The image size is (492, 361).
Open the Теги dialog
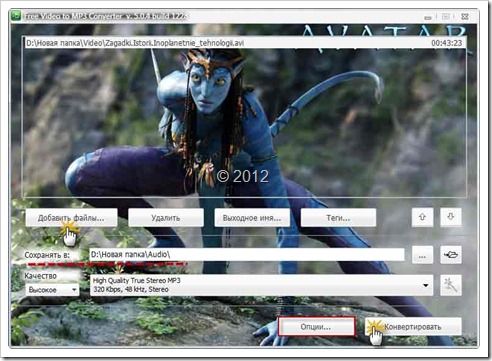click(x=338, y=218)
